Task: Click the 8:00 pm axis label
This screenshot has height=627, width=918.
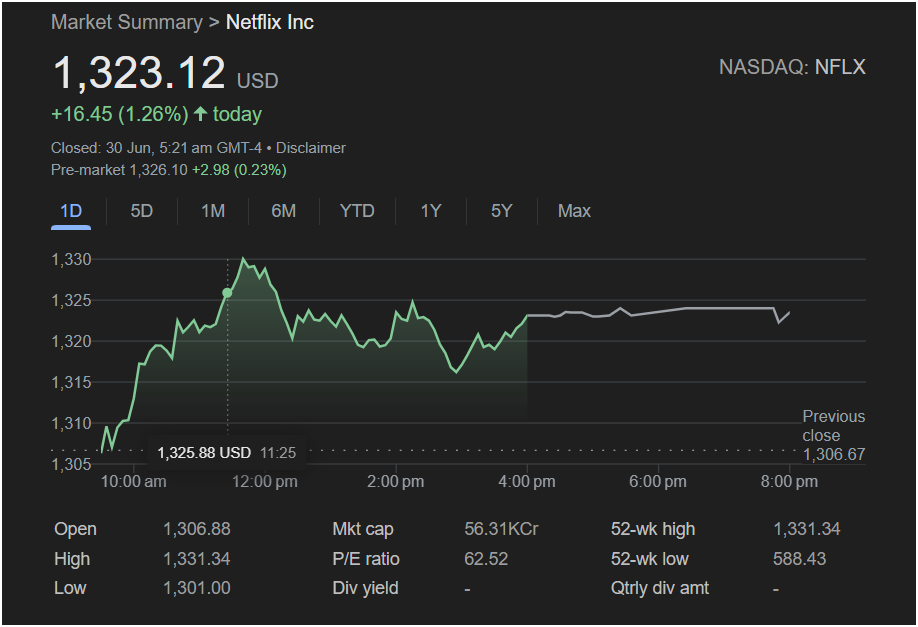Action: coord(789,482)
